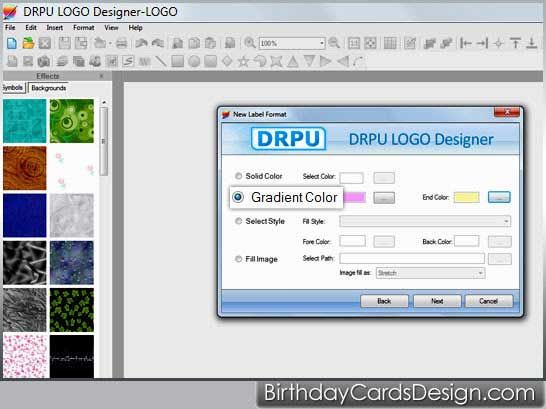Open a file with the folder icon
Image resolution: width=546 pixels, height=409 pixels.
(x=28, y=43)
